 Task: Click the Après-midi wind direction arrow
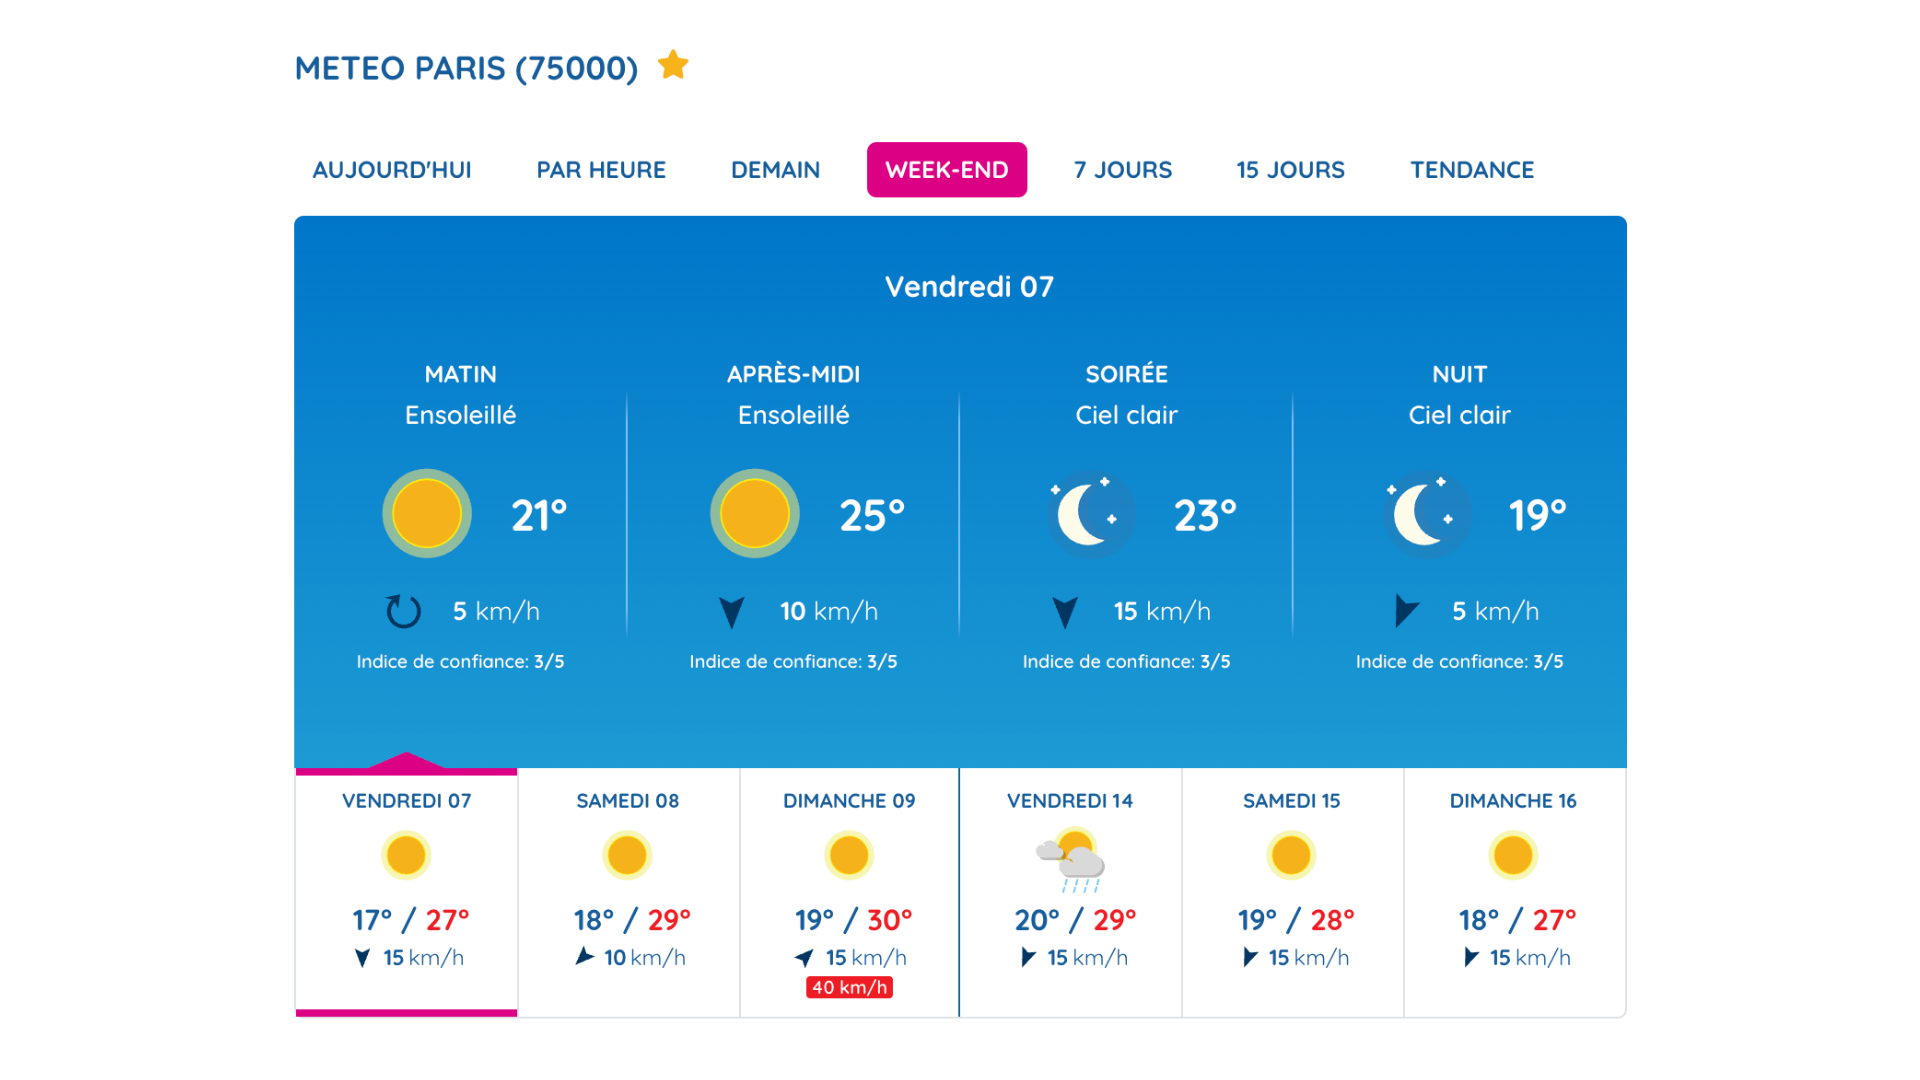coord(732,612)
